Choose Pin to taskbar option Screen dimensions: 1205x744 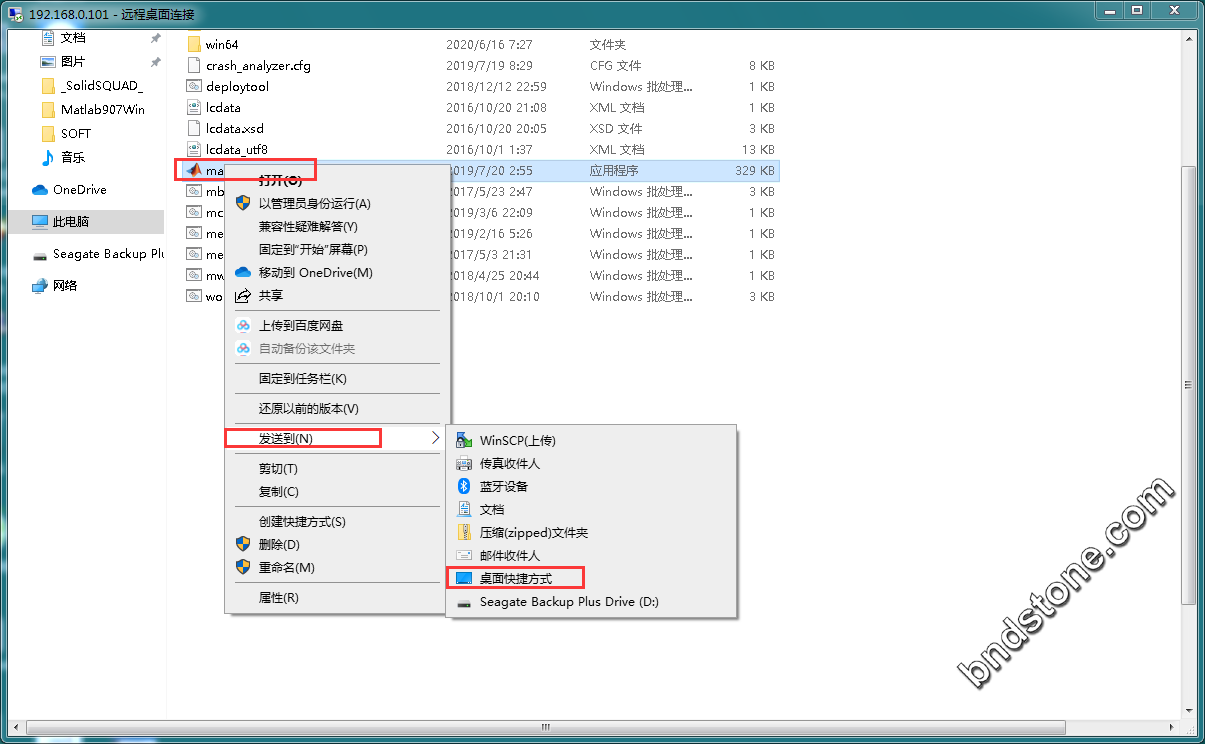coord(302,379)
